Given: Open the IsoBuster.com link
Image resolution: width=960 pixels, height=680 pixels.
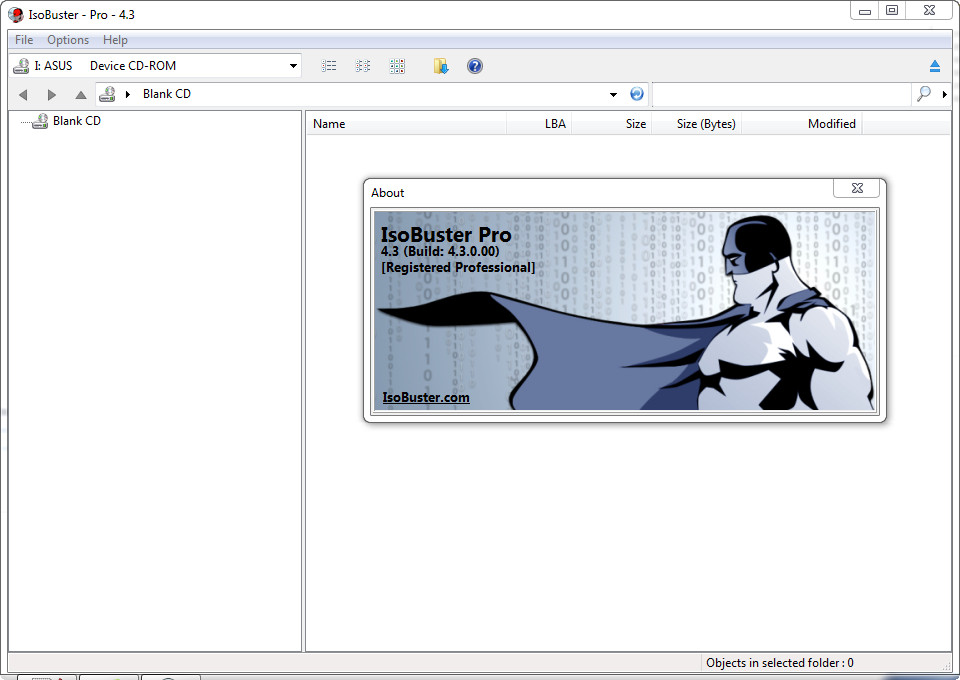Looking at the screenshot, I should [x=426, y=397].
